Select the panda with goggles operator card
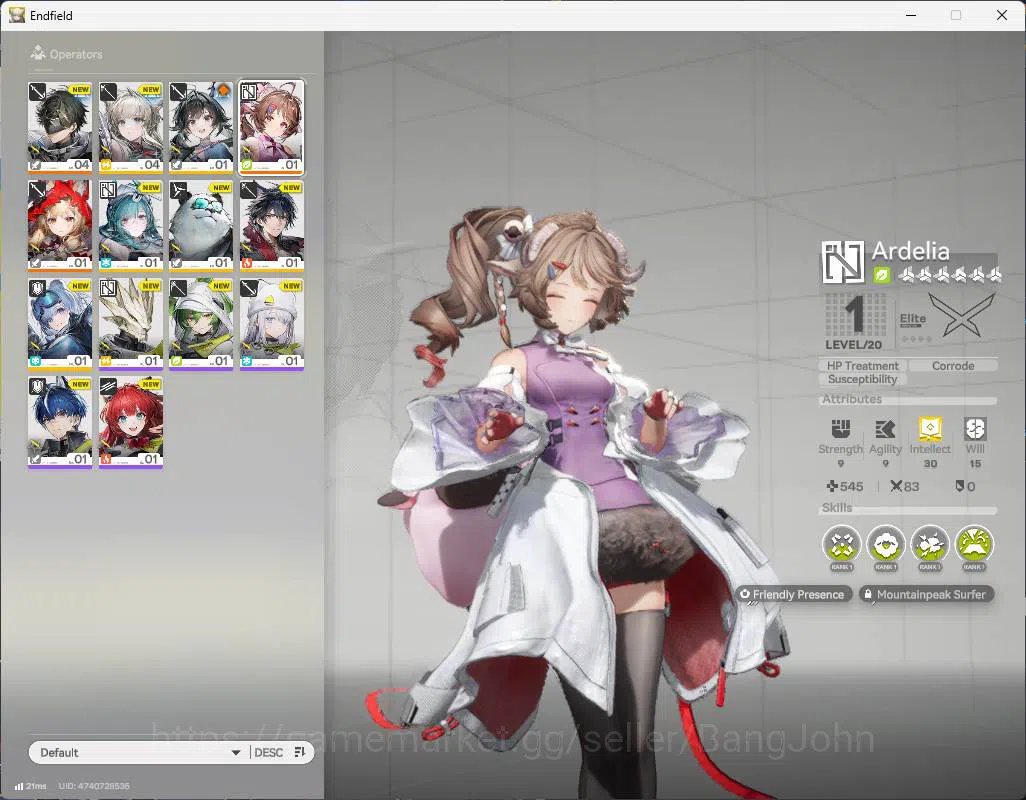Screen dimensions: 1026x800 201,225
